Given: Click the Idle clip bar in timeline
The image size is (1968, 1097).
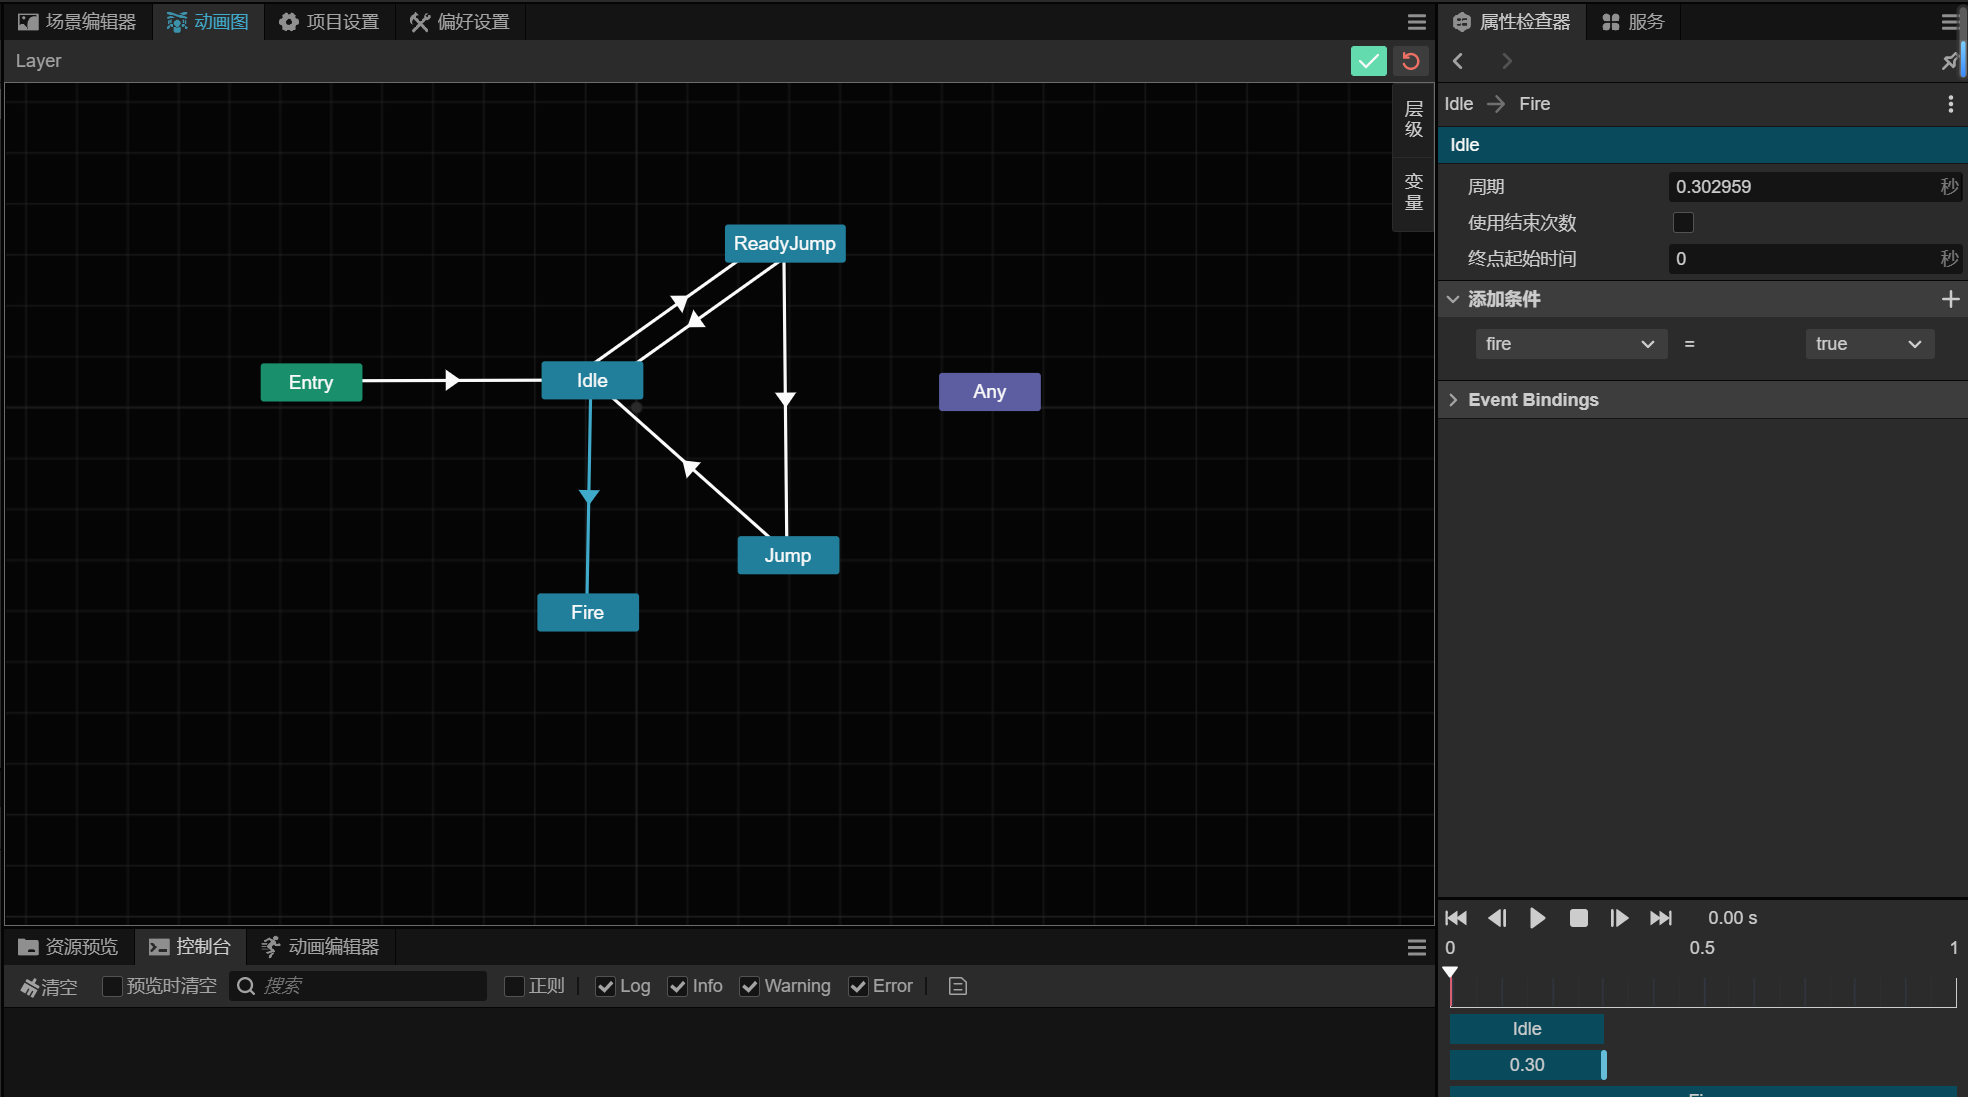Looking at the screenshot, I should coord(1527,1029).
